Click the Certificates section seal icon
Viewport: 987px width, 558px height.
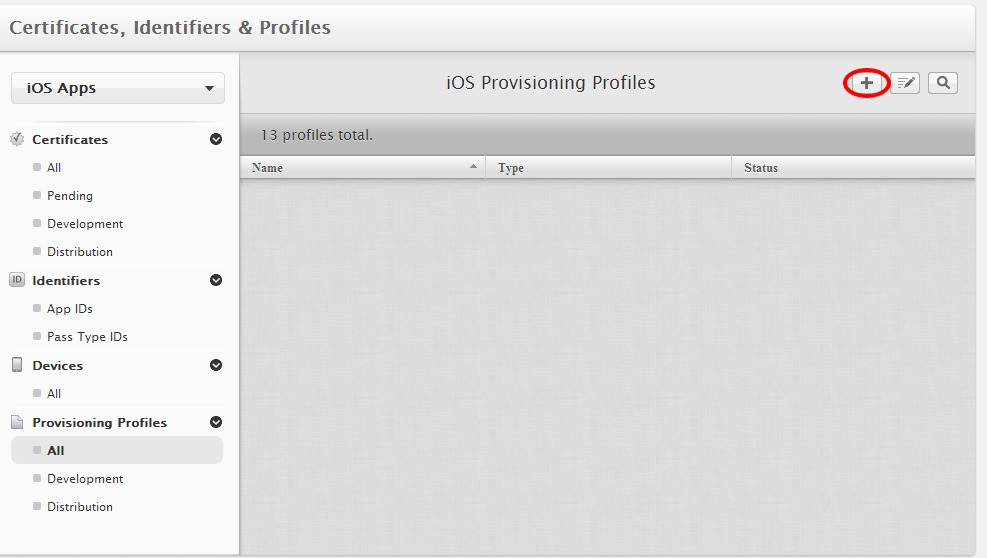pos(17,139)
